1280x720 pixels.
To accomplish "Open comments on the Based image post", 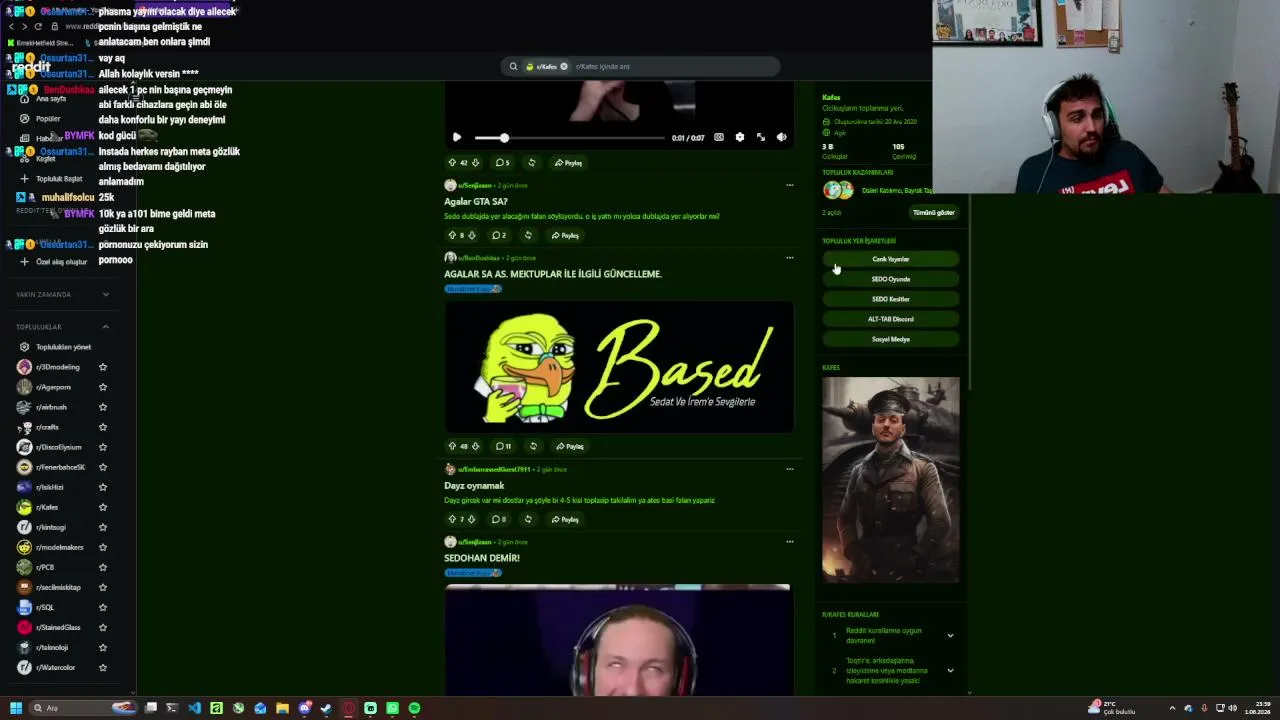I will (x=502, y=446).
